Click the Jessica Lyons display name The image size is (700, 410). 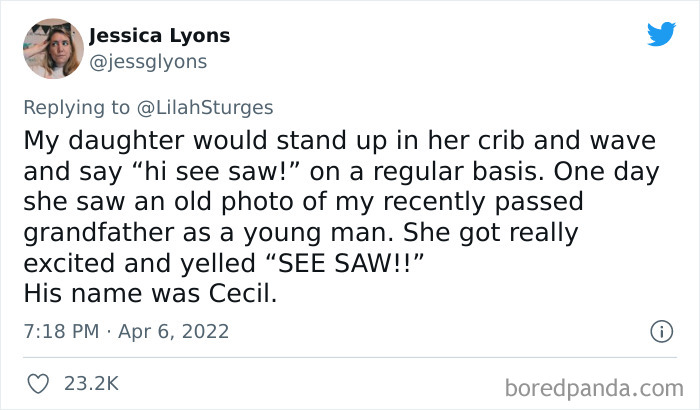coord(159,36)
